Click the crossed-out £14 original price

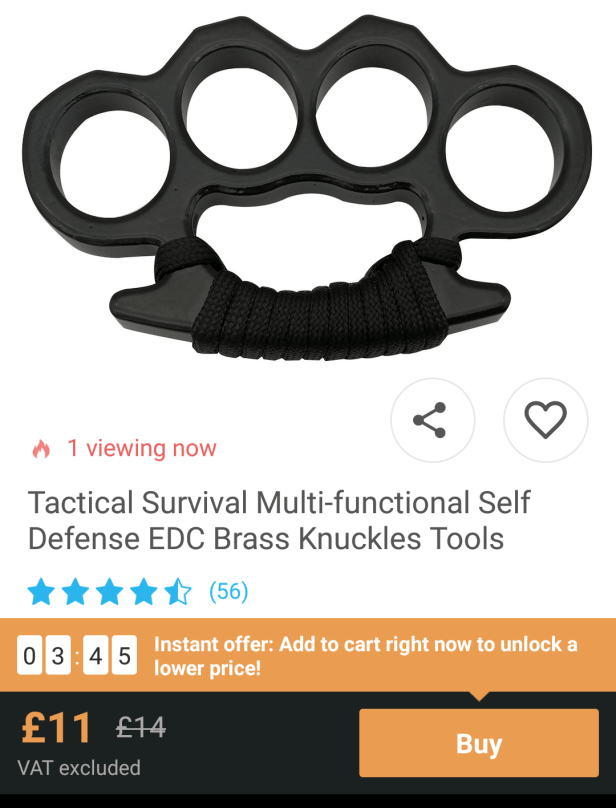(141, 728)
